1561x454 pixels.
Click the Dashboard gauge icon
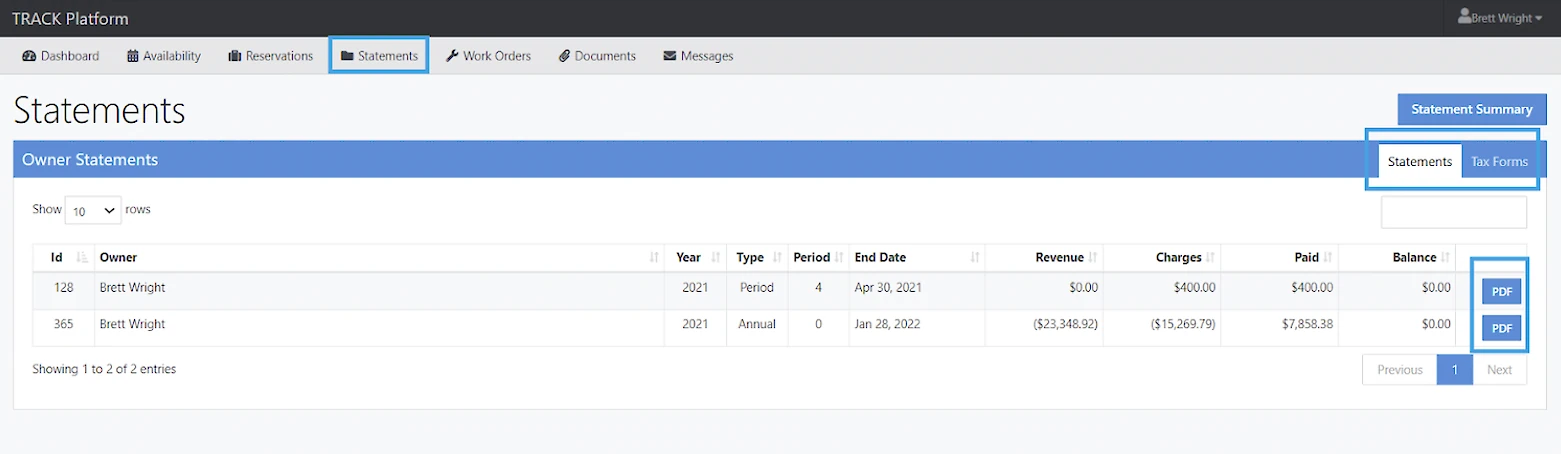click(x=28, y=56)
